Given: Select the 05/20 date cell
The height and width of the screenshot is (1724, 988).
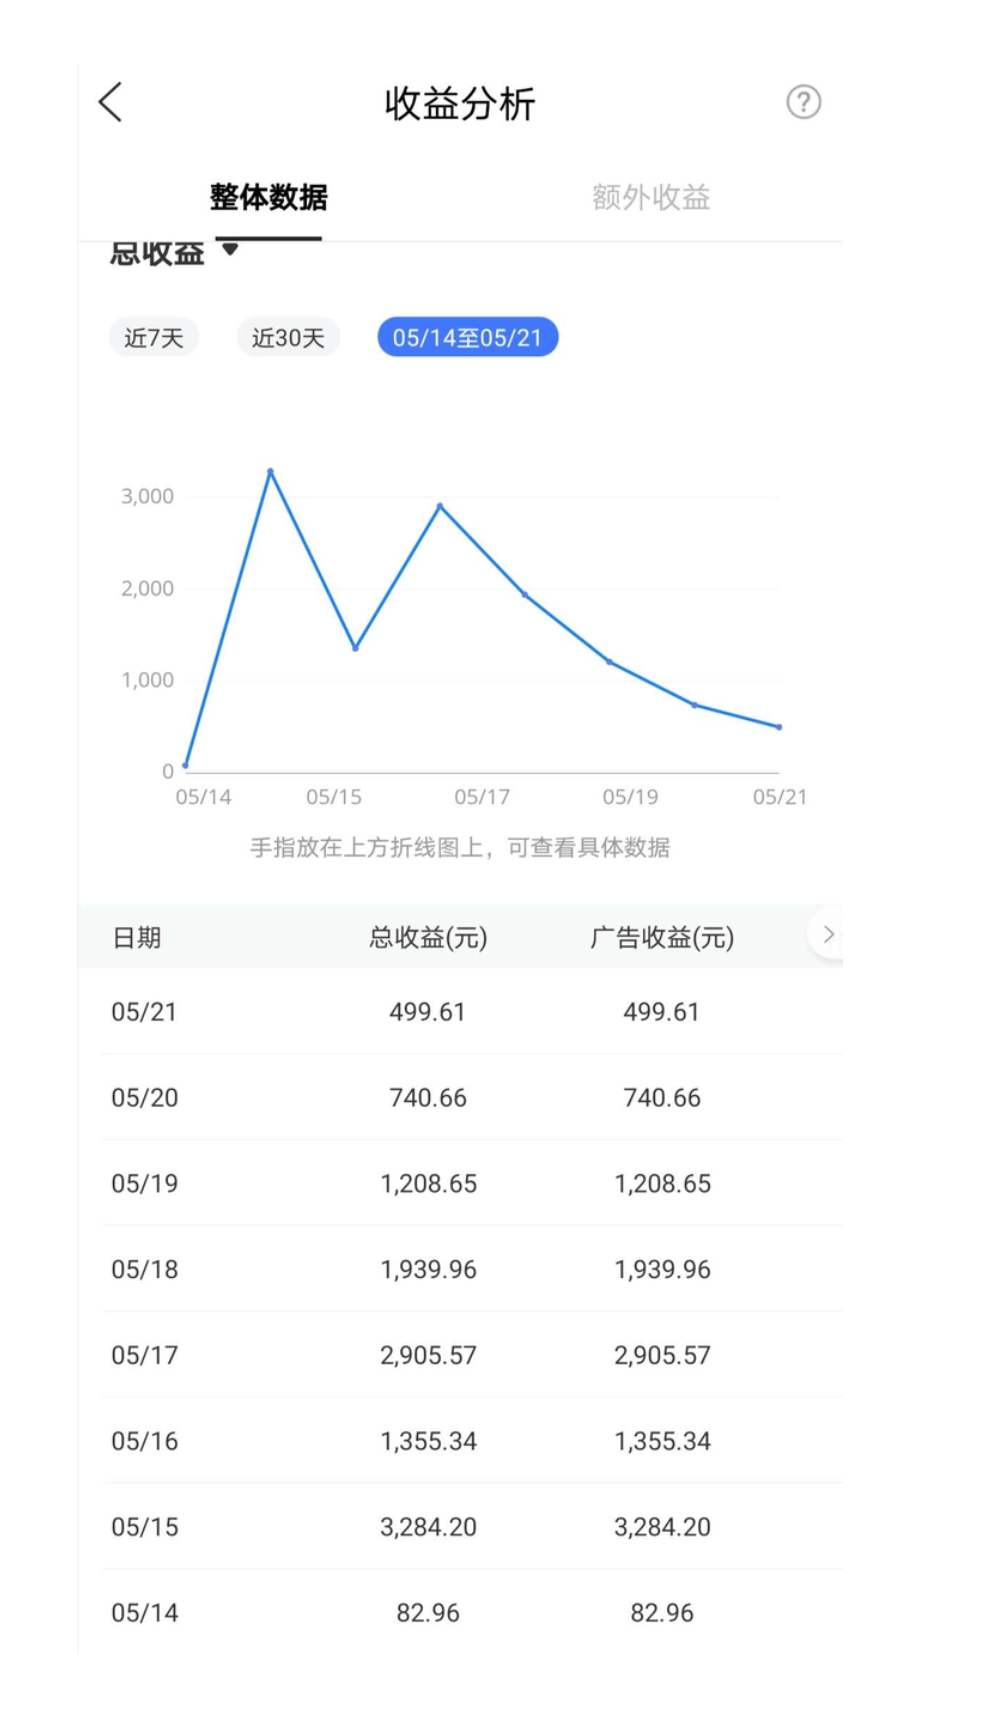Looking at the screenshot, I should [x=144, y=1098].
